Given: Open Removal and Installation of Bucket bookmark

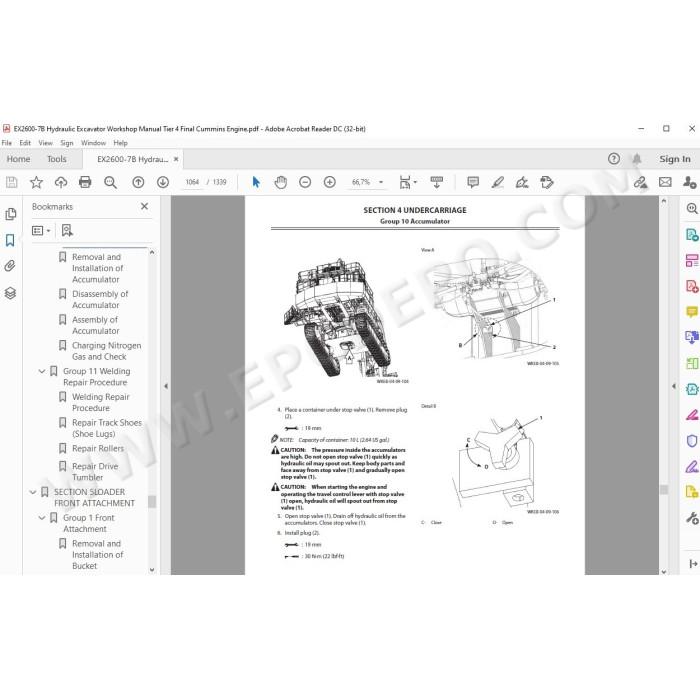Looking at the screenshot, I should pyautogui.click(x=97, y=554).
